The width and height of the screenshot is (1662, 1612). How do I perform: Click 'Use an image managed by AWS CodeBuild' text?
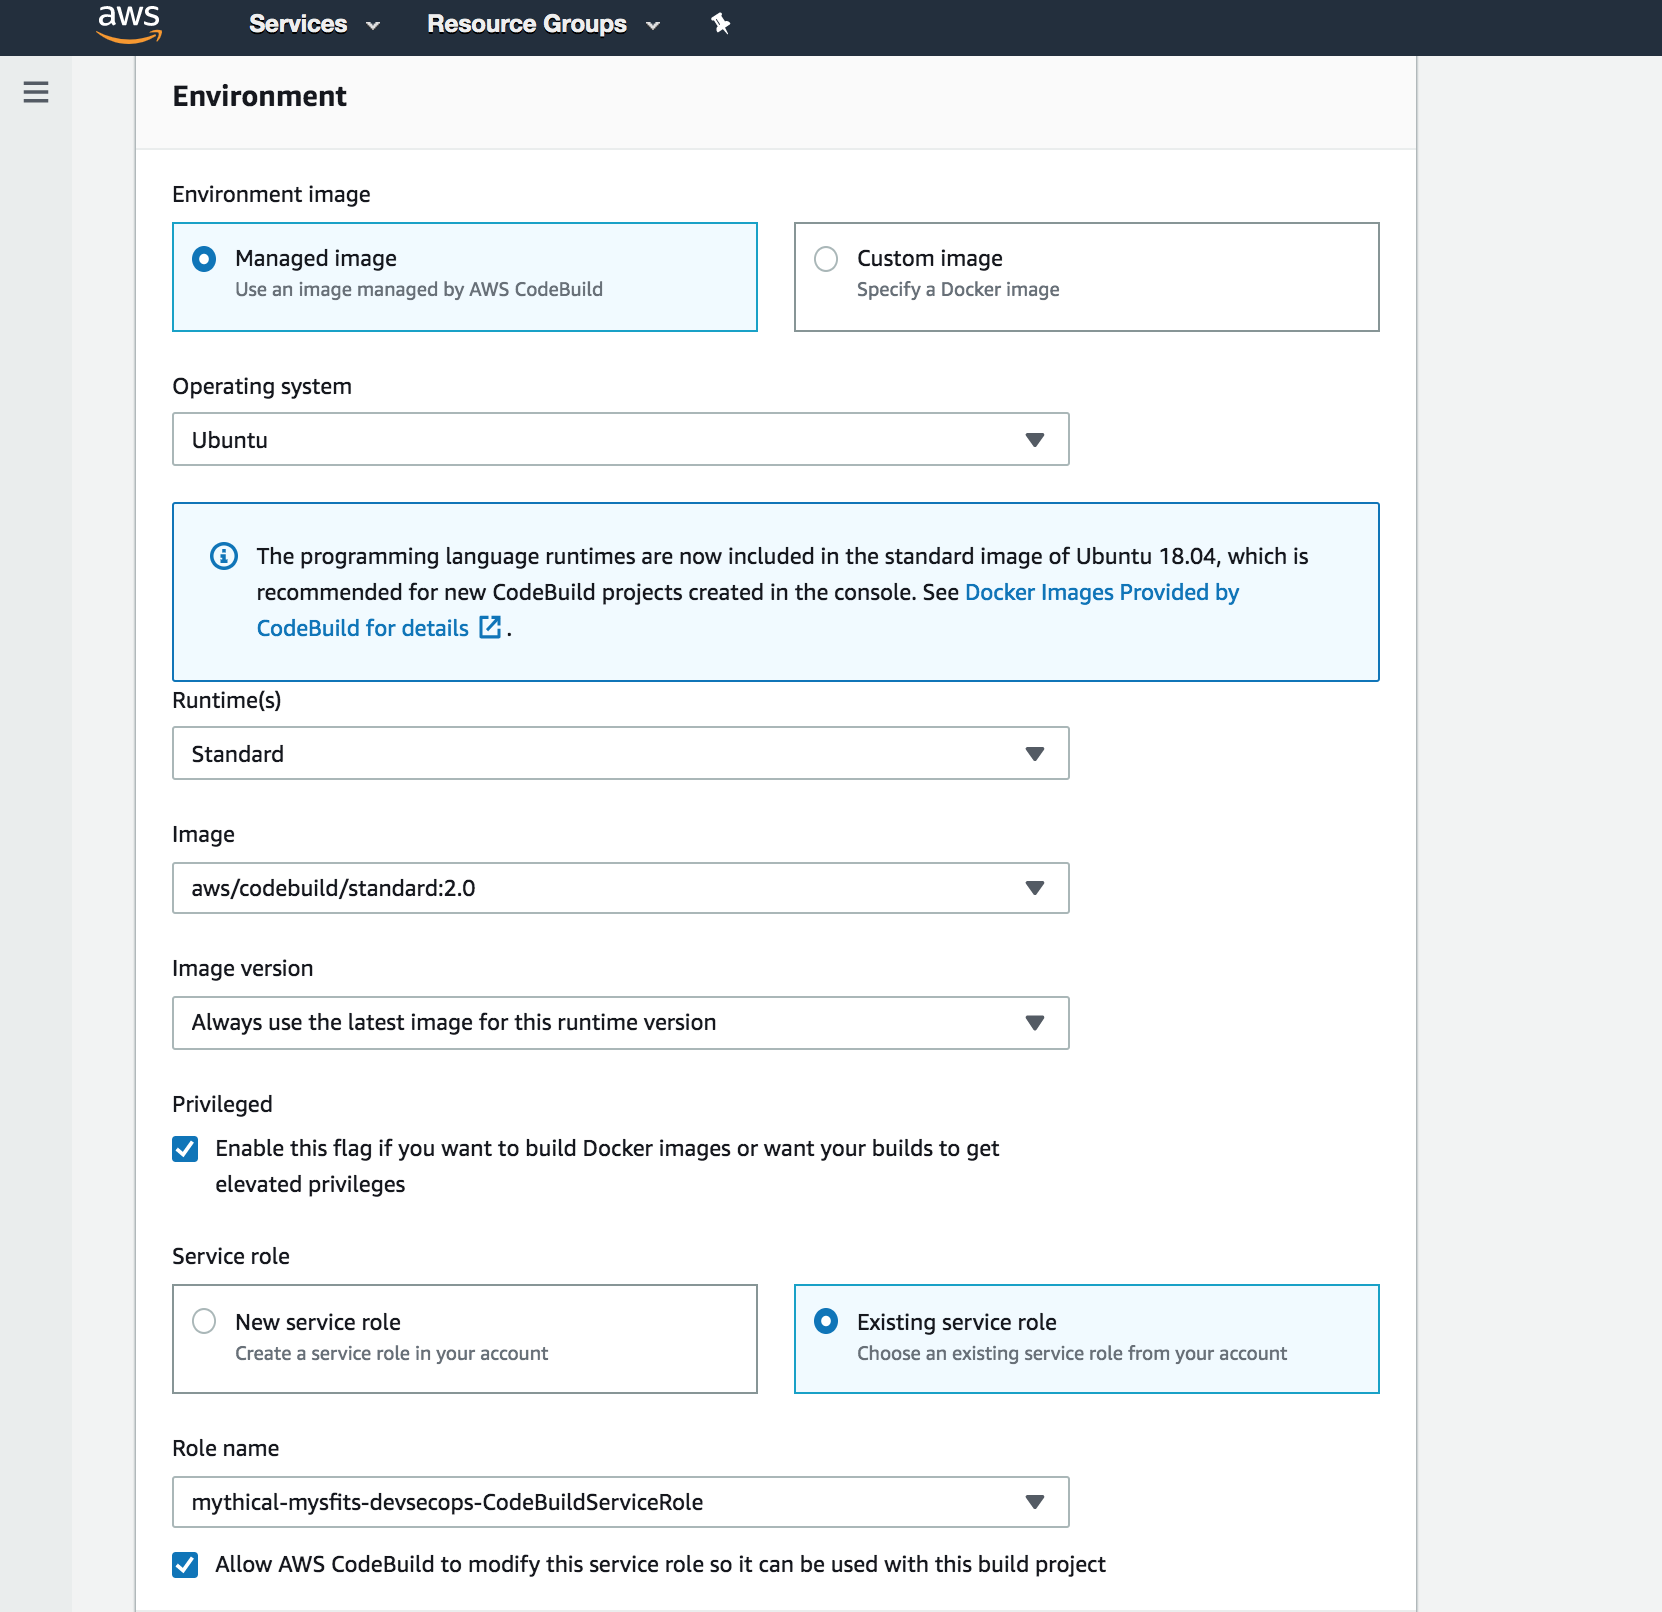(x=419, y=289)
